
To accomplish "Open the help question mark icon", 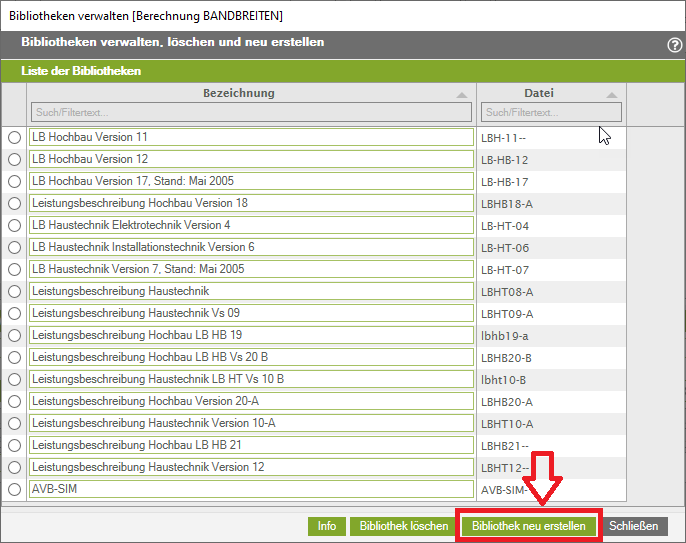I will [x=674, y=45].
